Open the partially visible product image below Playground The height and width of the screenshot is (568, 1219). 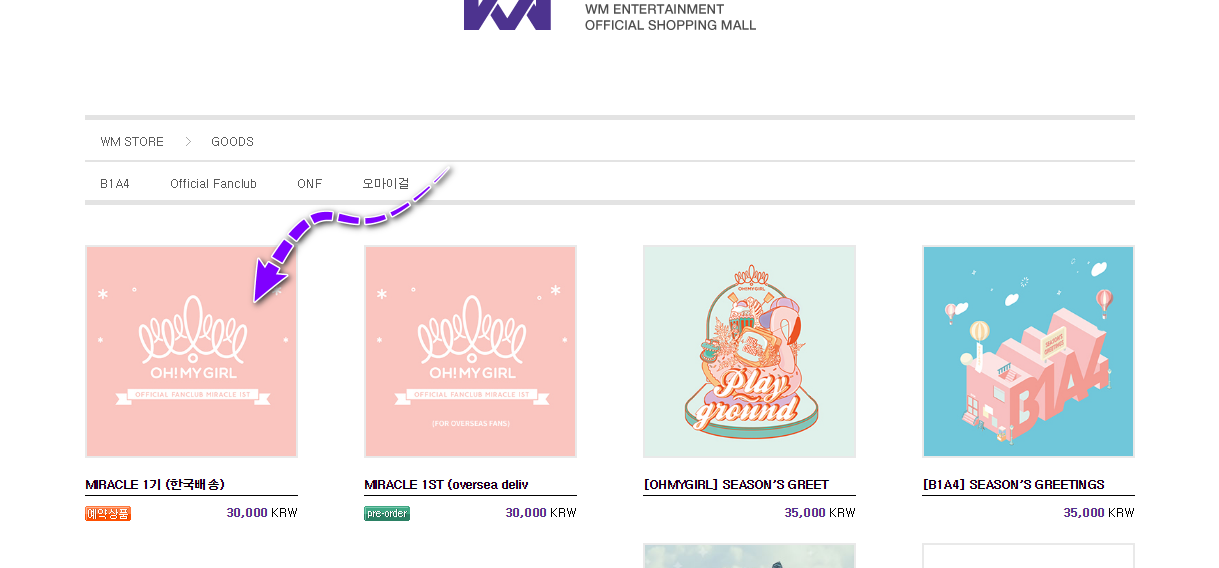(x=749, y=556)
